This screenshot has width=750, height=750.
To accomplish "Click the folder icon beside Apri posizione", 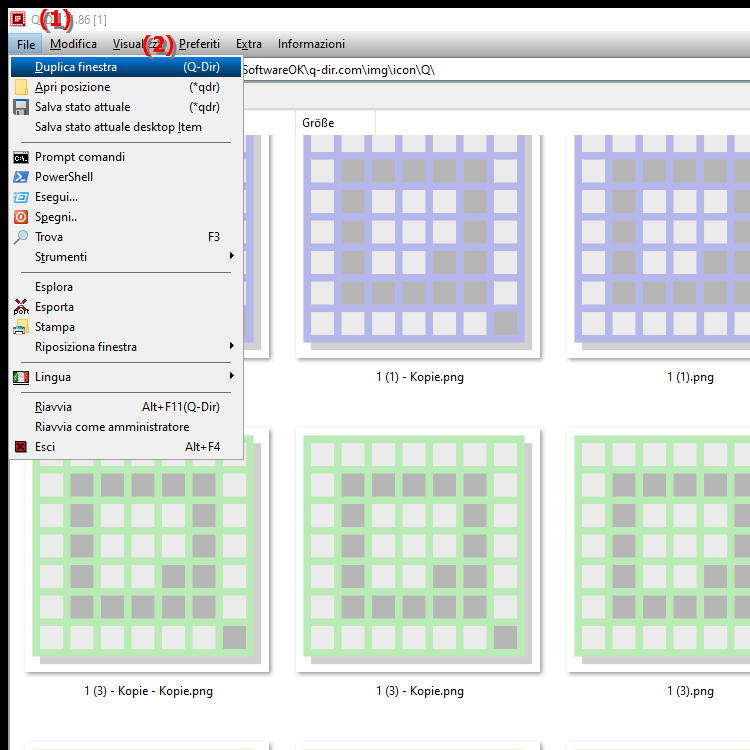I will tap(21, 87).
